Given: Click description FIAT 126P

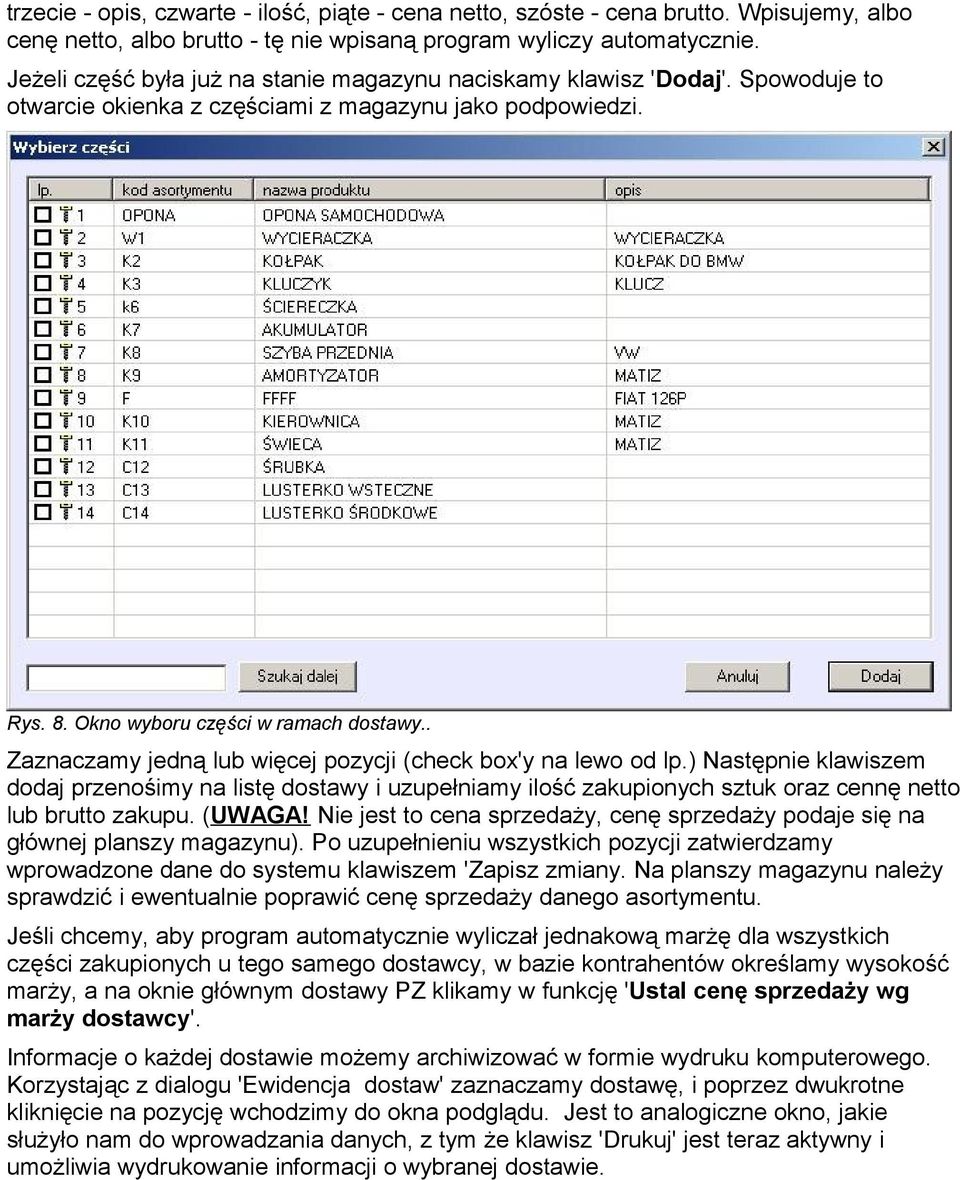Looking at the screenshot, I should click(650, 398).
